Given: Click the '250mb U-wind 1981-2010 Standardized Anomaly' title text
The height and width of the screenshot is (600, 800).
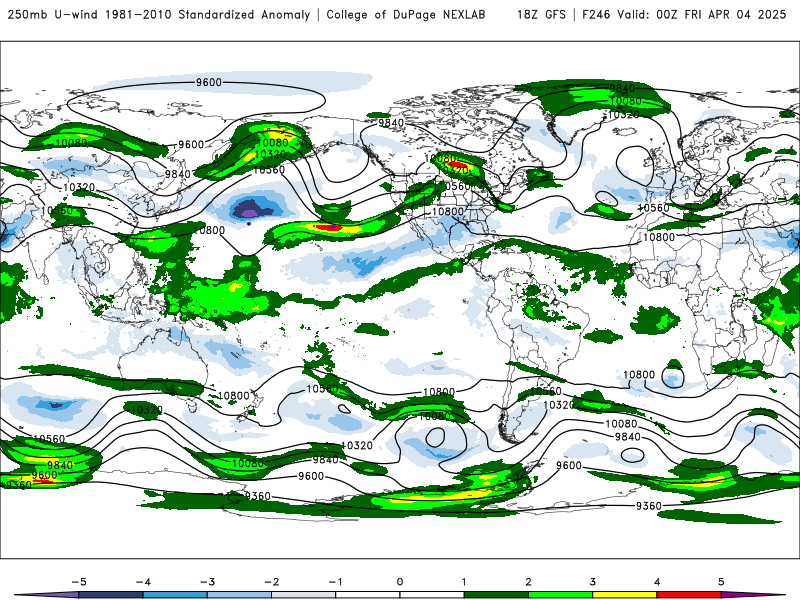Looking at the screenshot, I should click(x=159, y=14).
